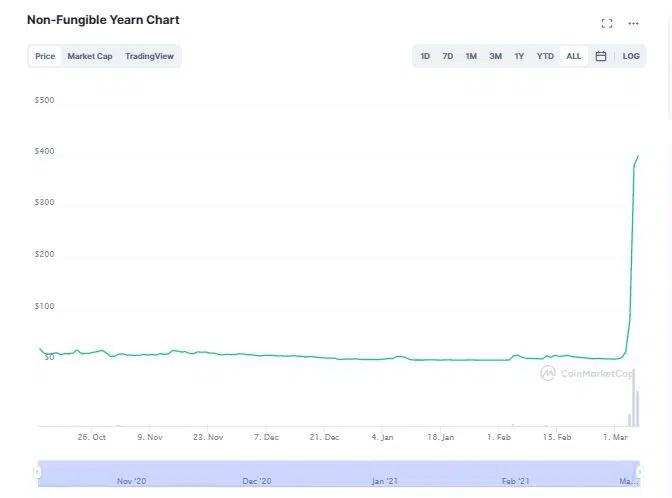The image size is (672, 498).
Task: Click the volume bars at 1. Mar
Action: point(634,408)
